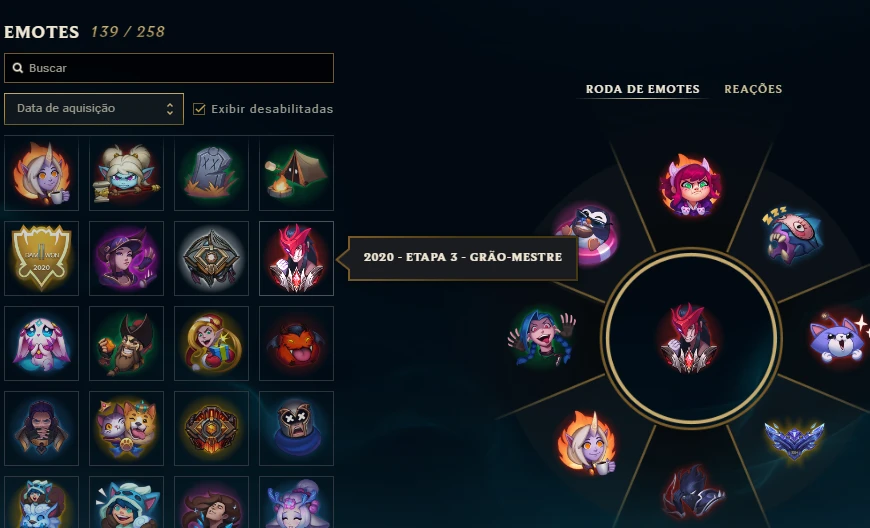Image resolution: width=870 pixels, height=528 pixels.
Task: Select the Santa elf with gift emote
Action: pos(211,343)
